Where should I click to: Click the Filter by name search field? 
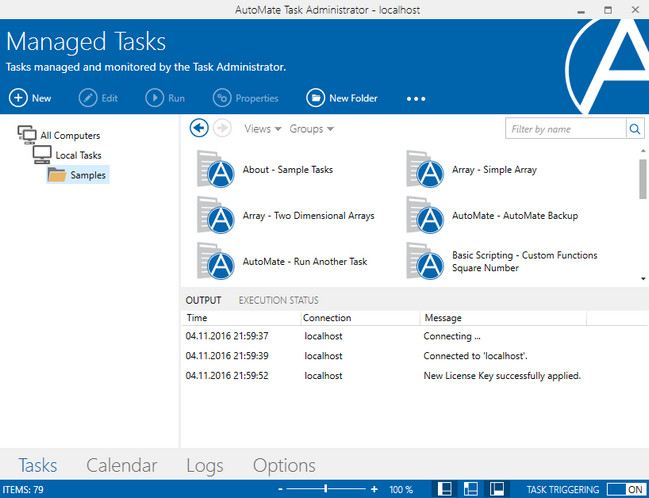point(565,129)
